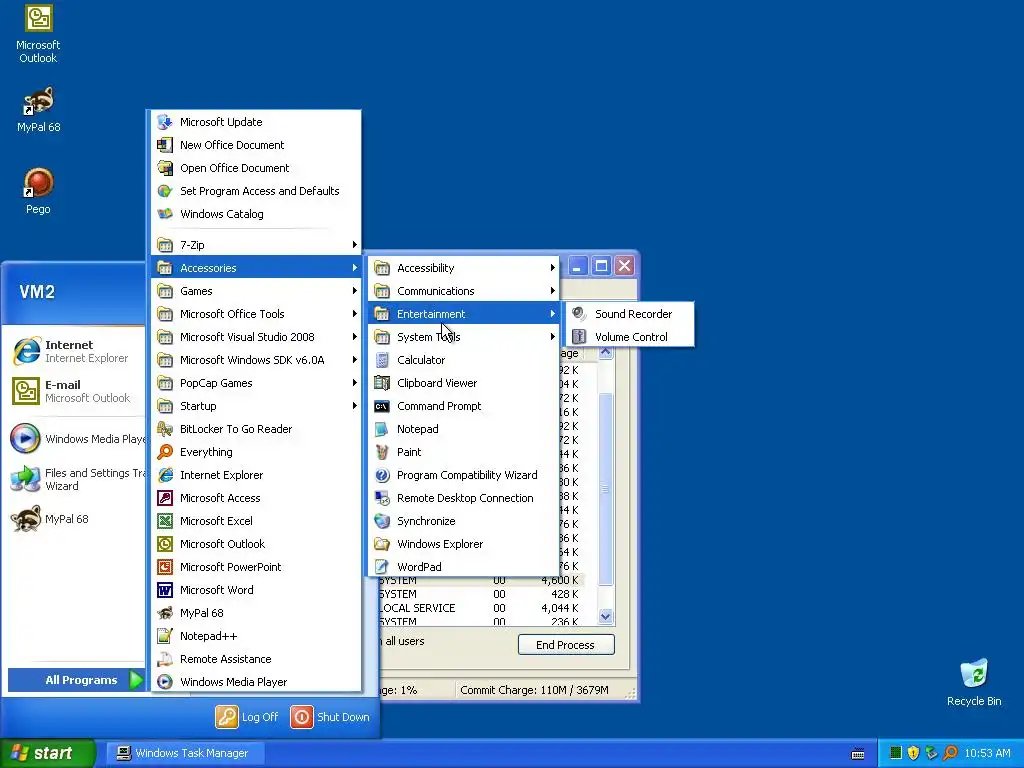Screen dimensions: 1024x768
Task: Select Windows Task Manager taskbar button
Action: pos(185,753)
